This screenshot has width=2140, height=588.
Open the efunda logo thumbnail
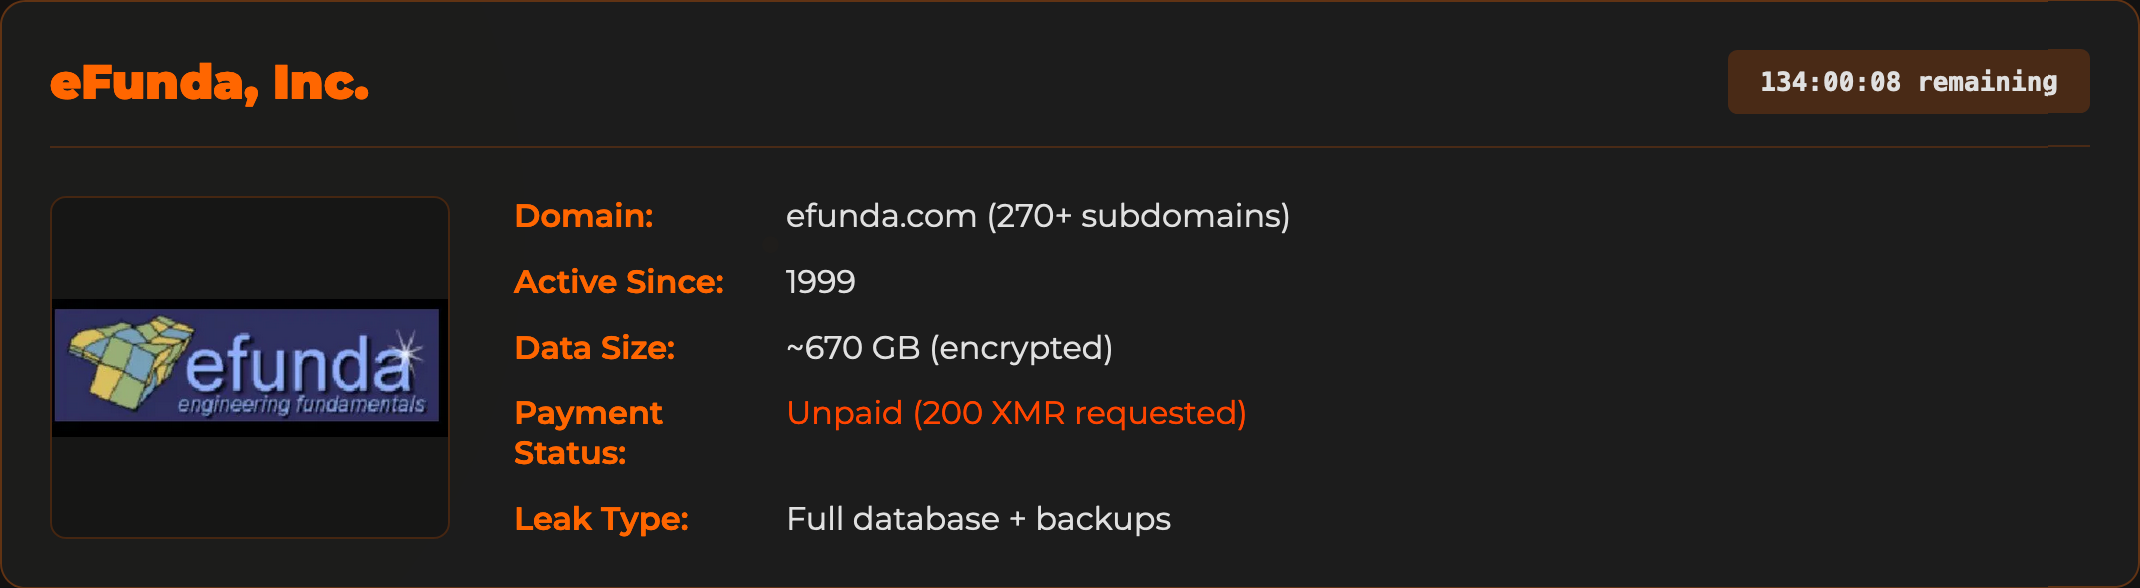click(x=250, y=367)
